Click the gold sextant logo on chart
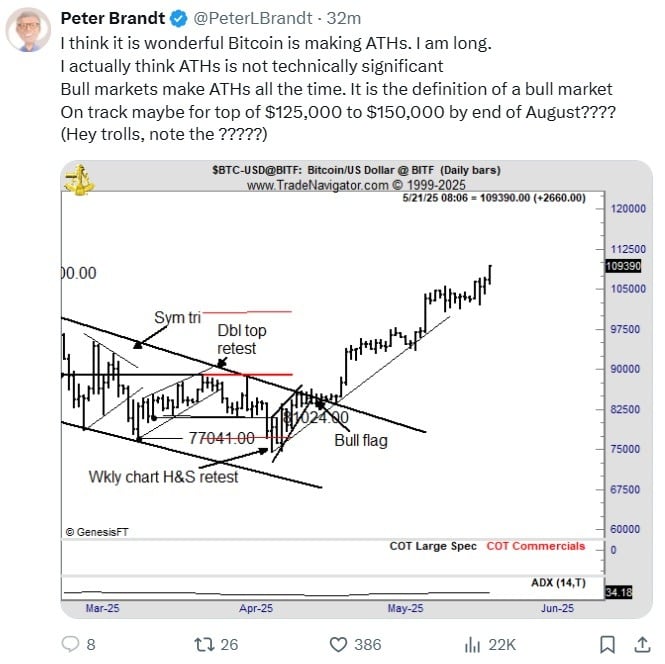 tap(79, 180)
